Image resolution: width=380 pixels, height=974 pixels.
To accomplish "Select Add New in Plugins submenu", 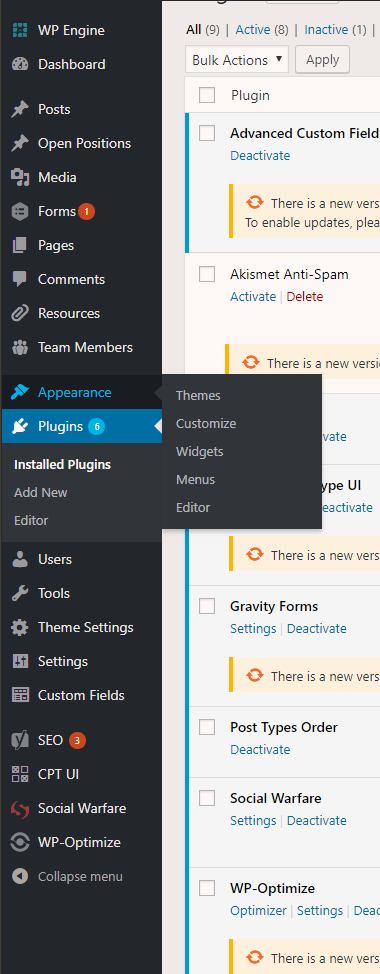I will click(x=40, y=493).
